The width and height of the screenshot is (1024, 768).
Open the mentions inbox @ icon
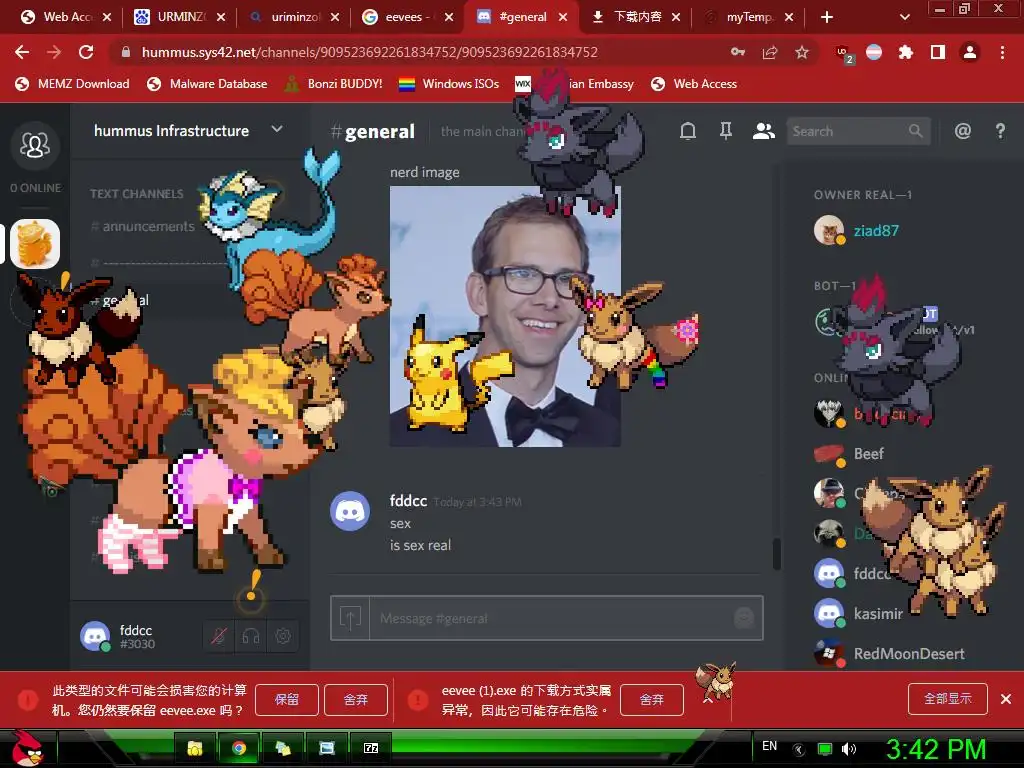pos(963,131)
